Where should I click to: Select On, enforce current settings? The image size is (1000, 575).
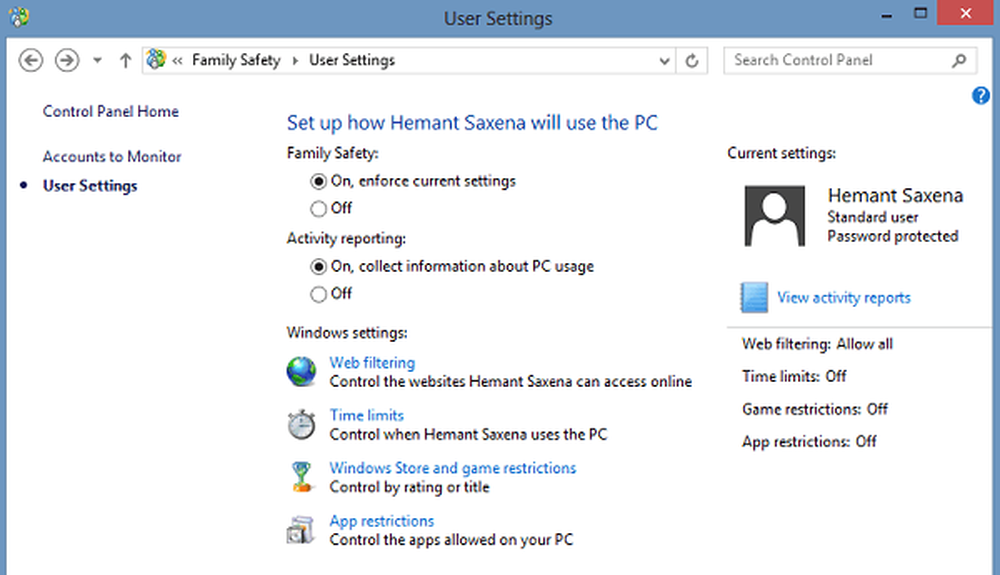click(x=319, y=182)
